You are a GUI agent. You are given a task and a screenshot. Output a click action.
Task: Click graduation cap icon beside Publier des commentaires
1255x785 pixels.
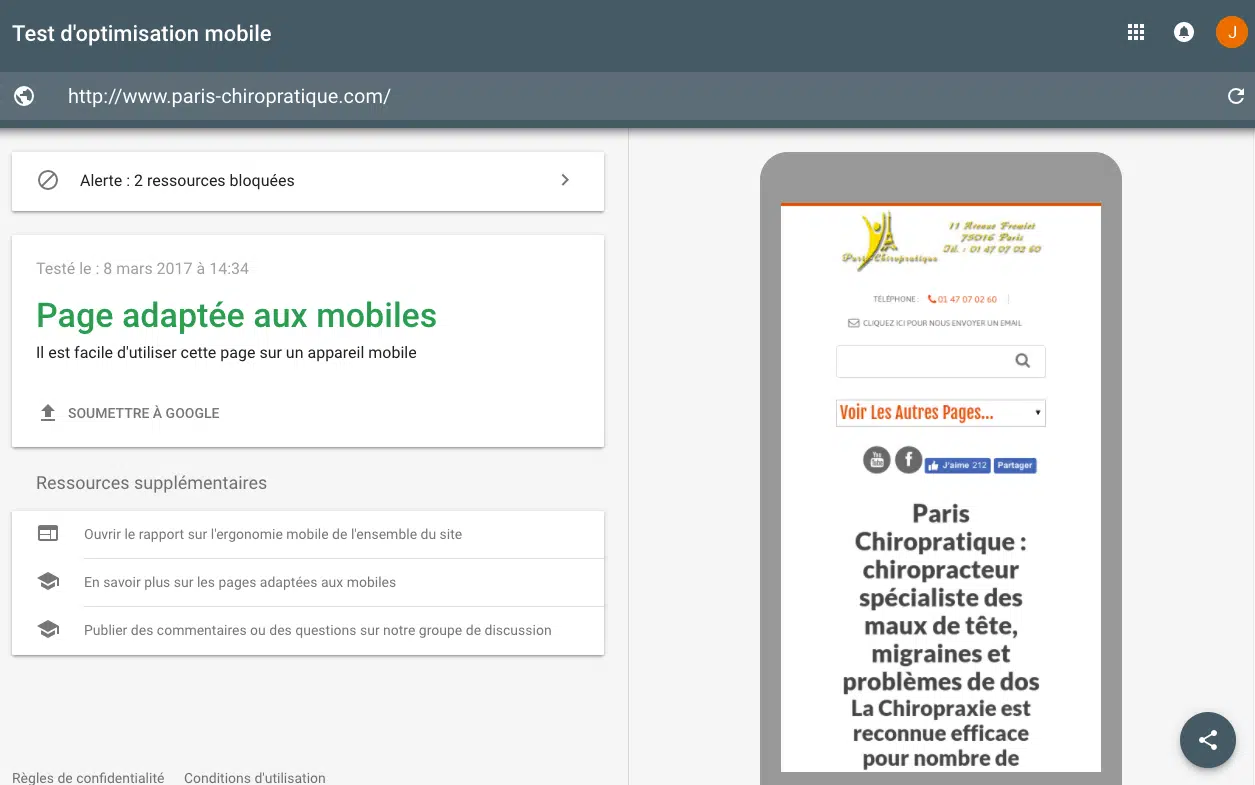coord(48,630)
